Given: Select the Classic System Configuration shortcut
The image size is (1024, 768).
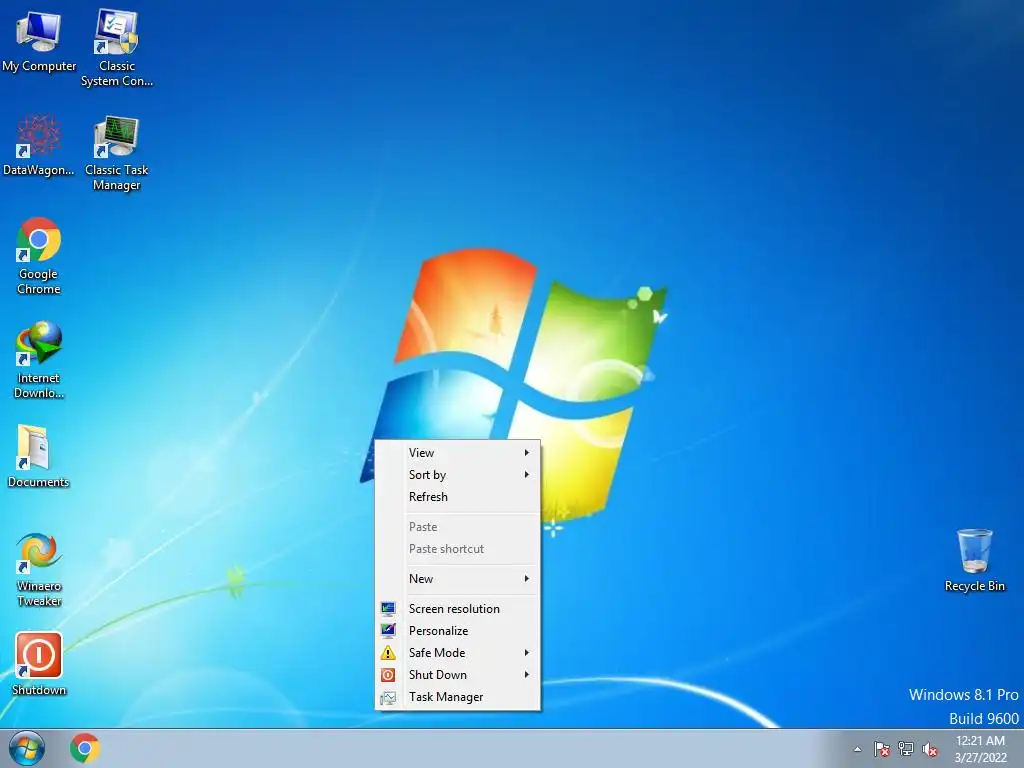Looking at the screenshot, I should [117, 48].
